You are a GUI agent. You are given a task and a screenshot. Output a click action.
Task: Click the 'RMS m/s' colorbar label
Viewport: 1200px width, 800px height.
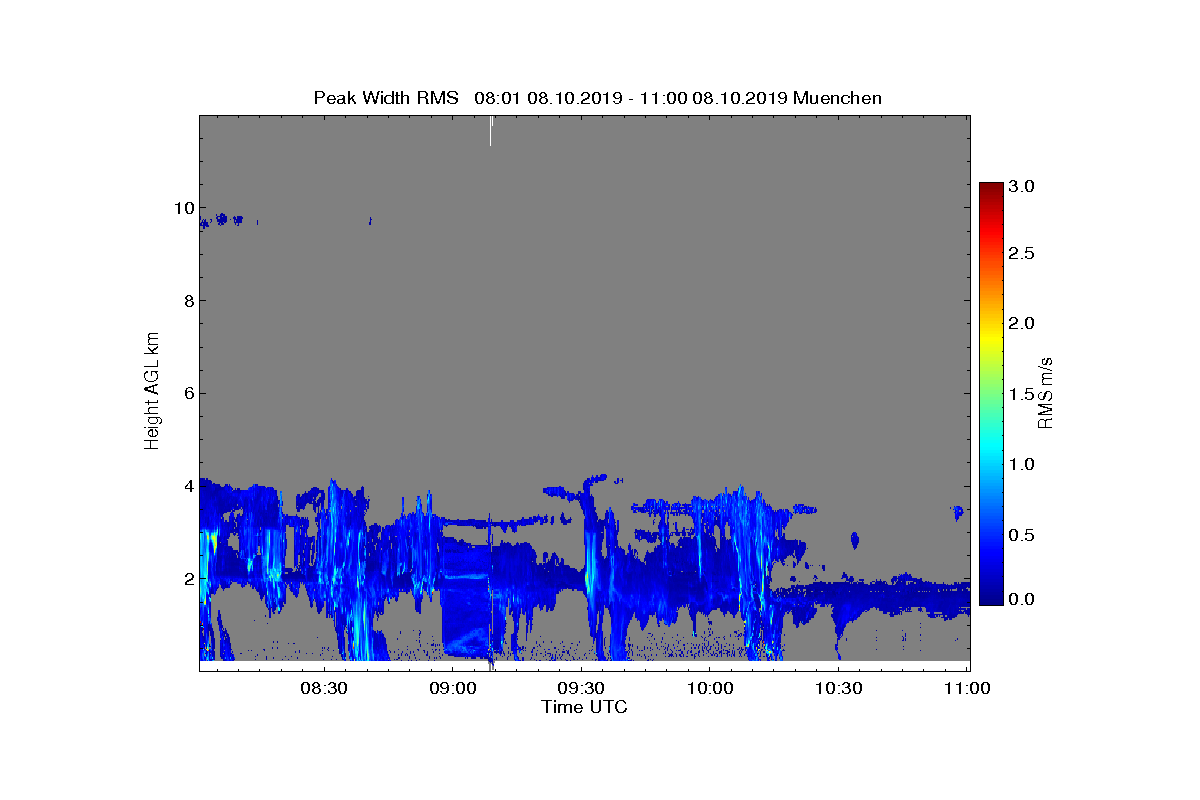tap(1047, 393)
